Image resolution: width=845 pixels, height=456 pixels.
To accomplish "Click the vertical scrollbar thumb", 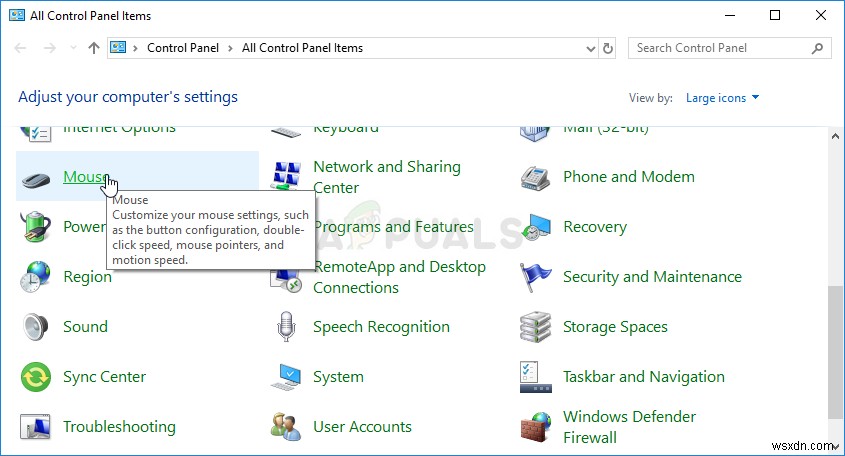I will click(x=836, y=350).
